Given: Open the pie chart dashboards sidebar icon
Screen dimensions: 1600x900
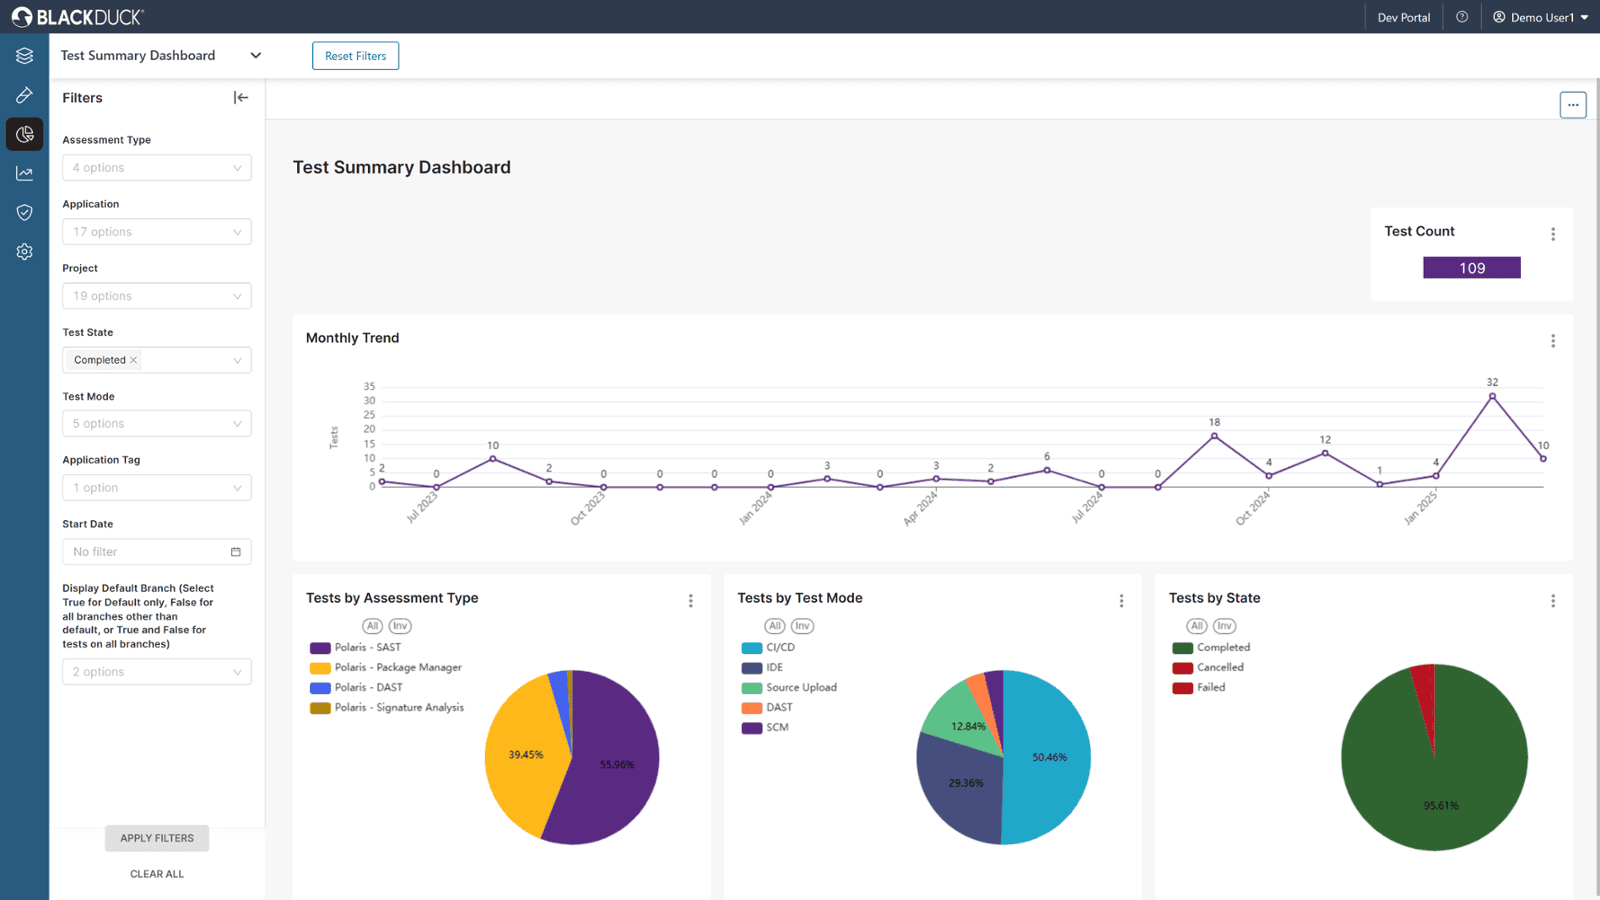Looking at the screenshot, I should point(24,134).
